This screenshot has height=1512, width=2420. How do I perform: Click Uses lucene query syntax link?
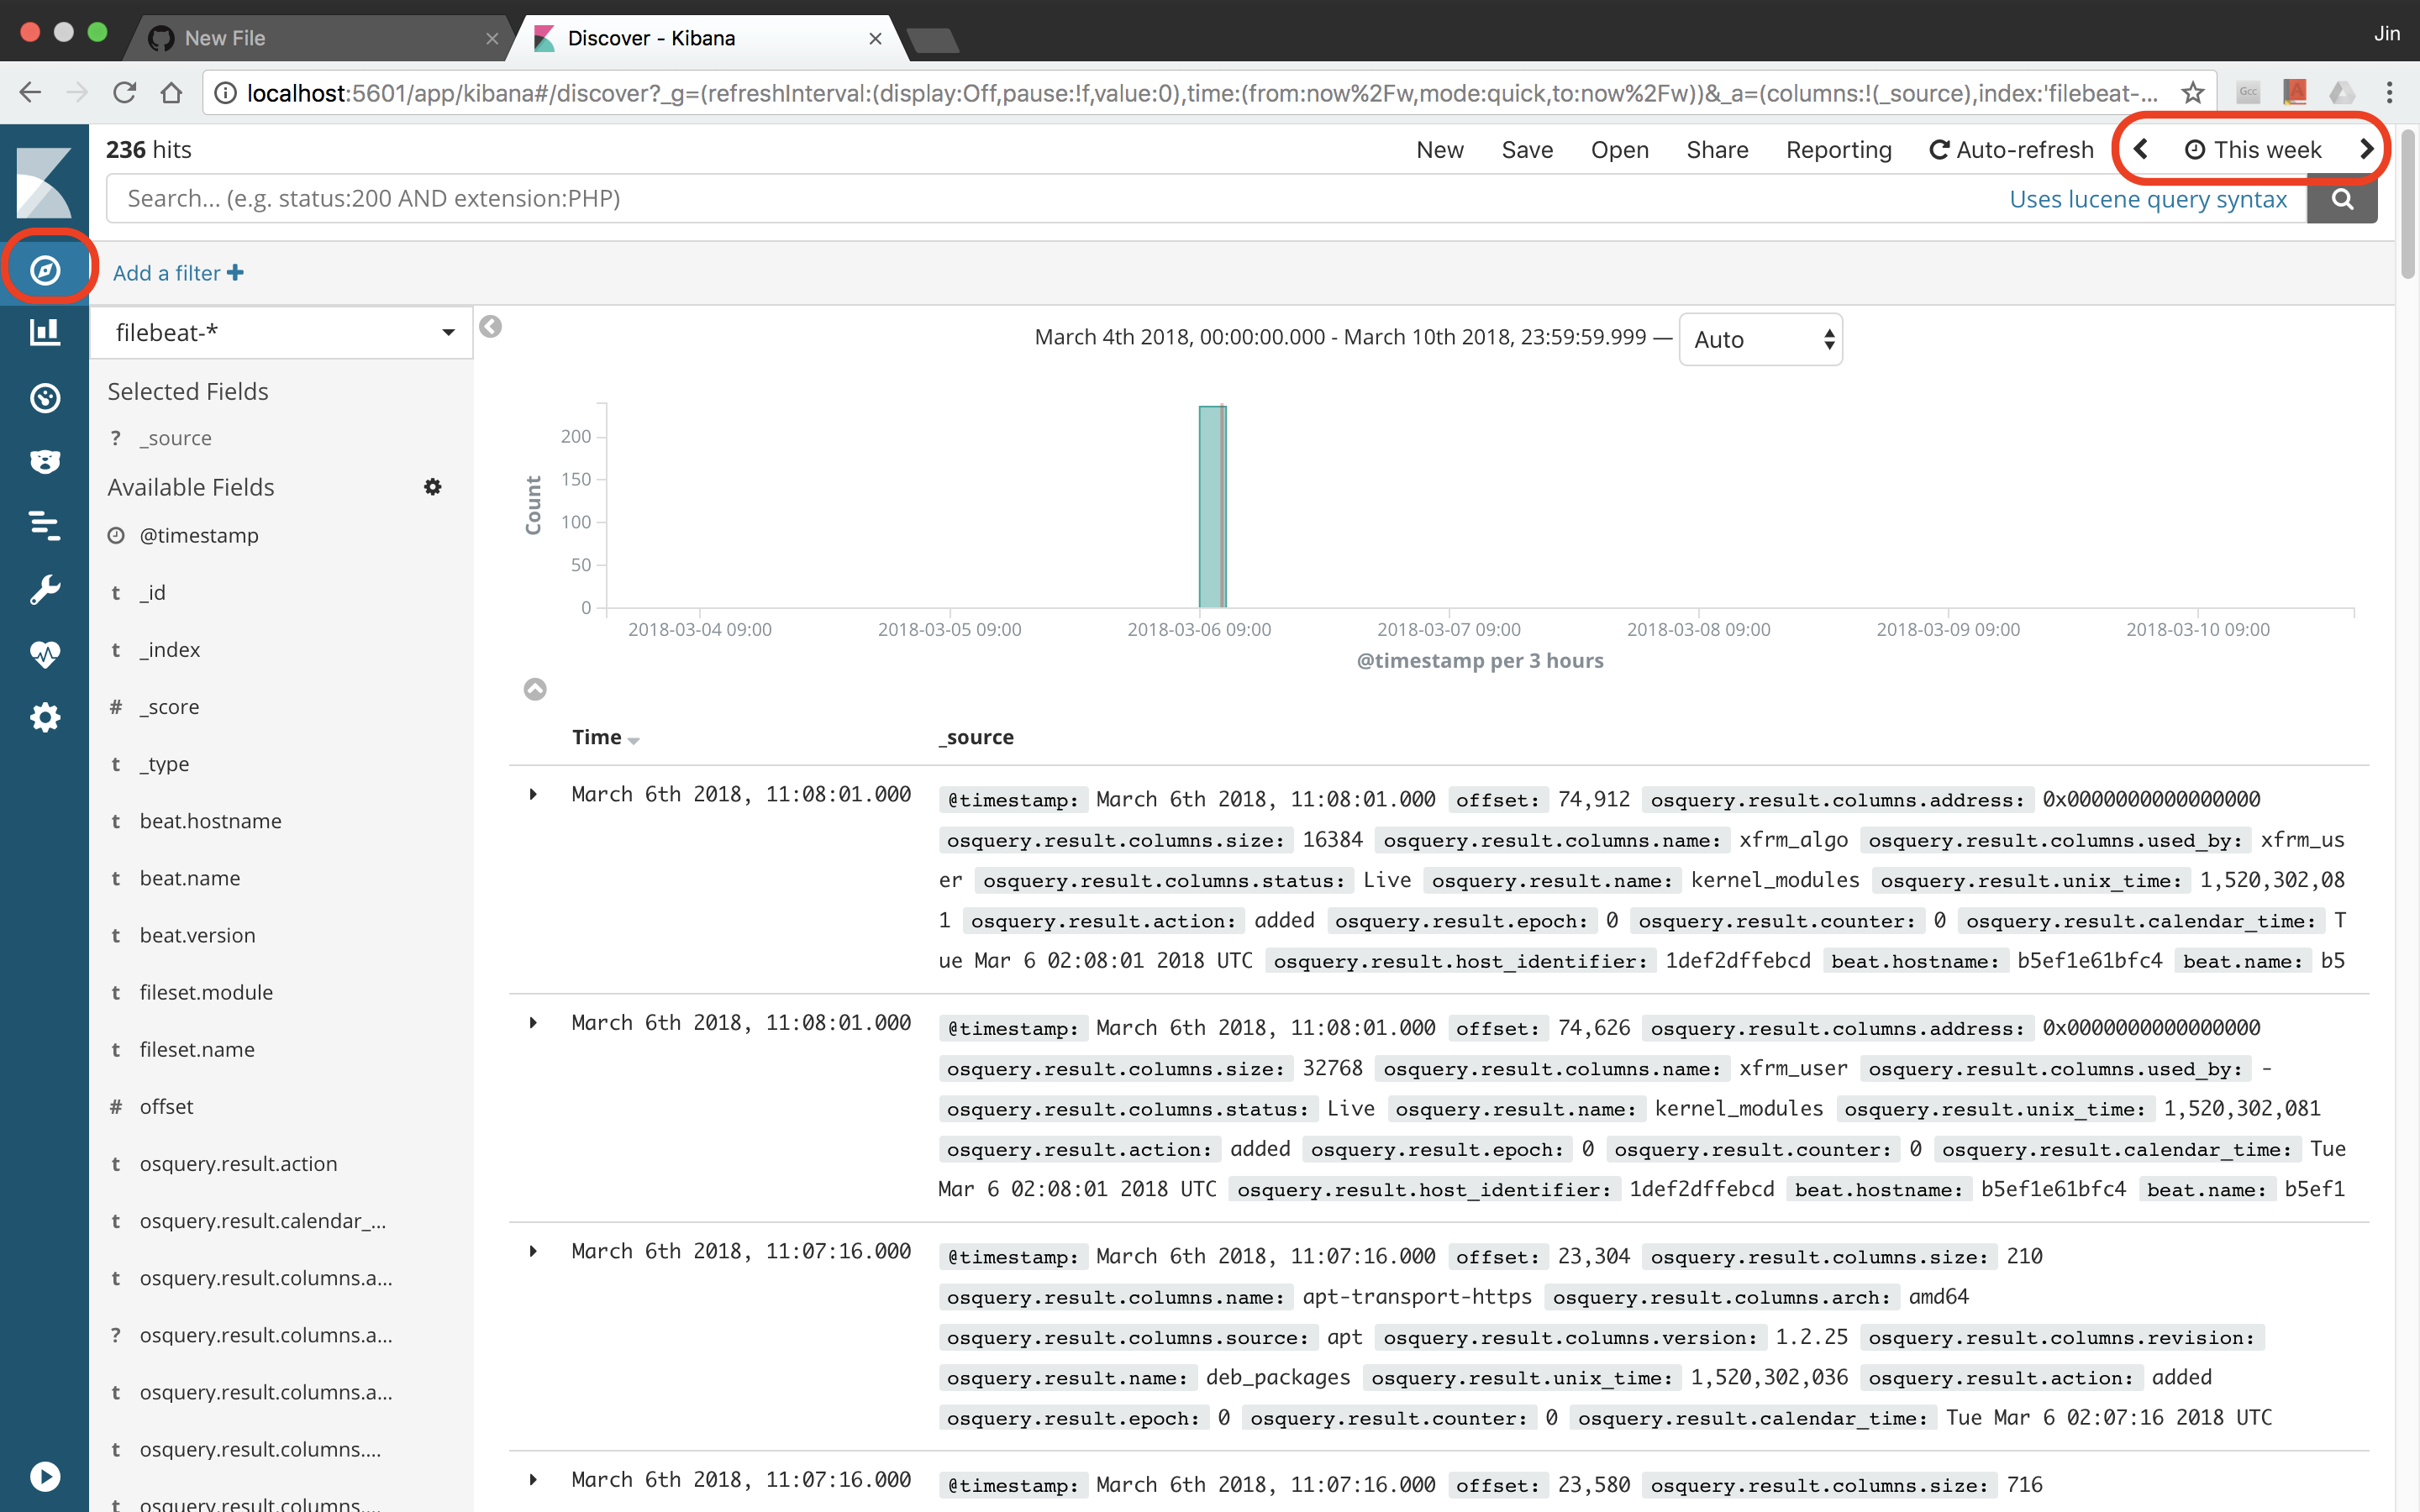2148,199
